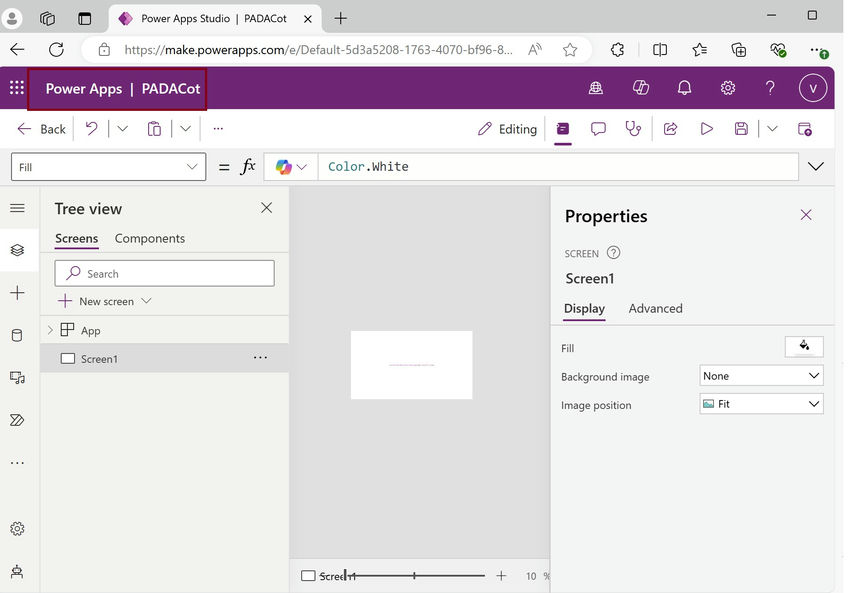The image size is (850, 593).
Task: Click the publish icon
Action: point(804,129)
